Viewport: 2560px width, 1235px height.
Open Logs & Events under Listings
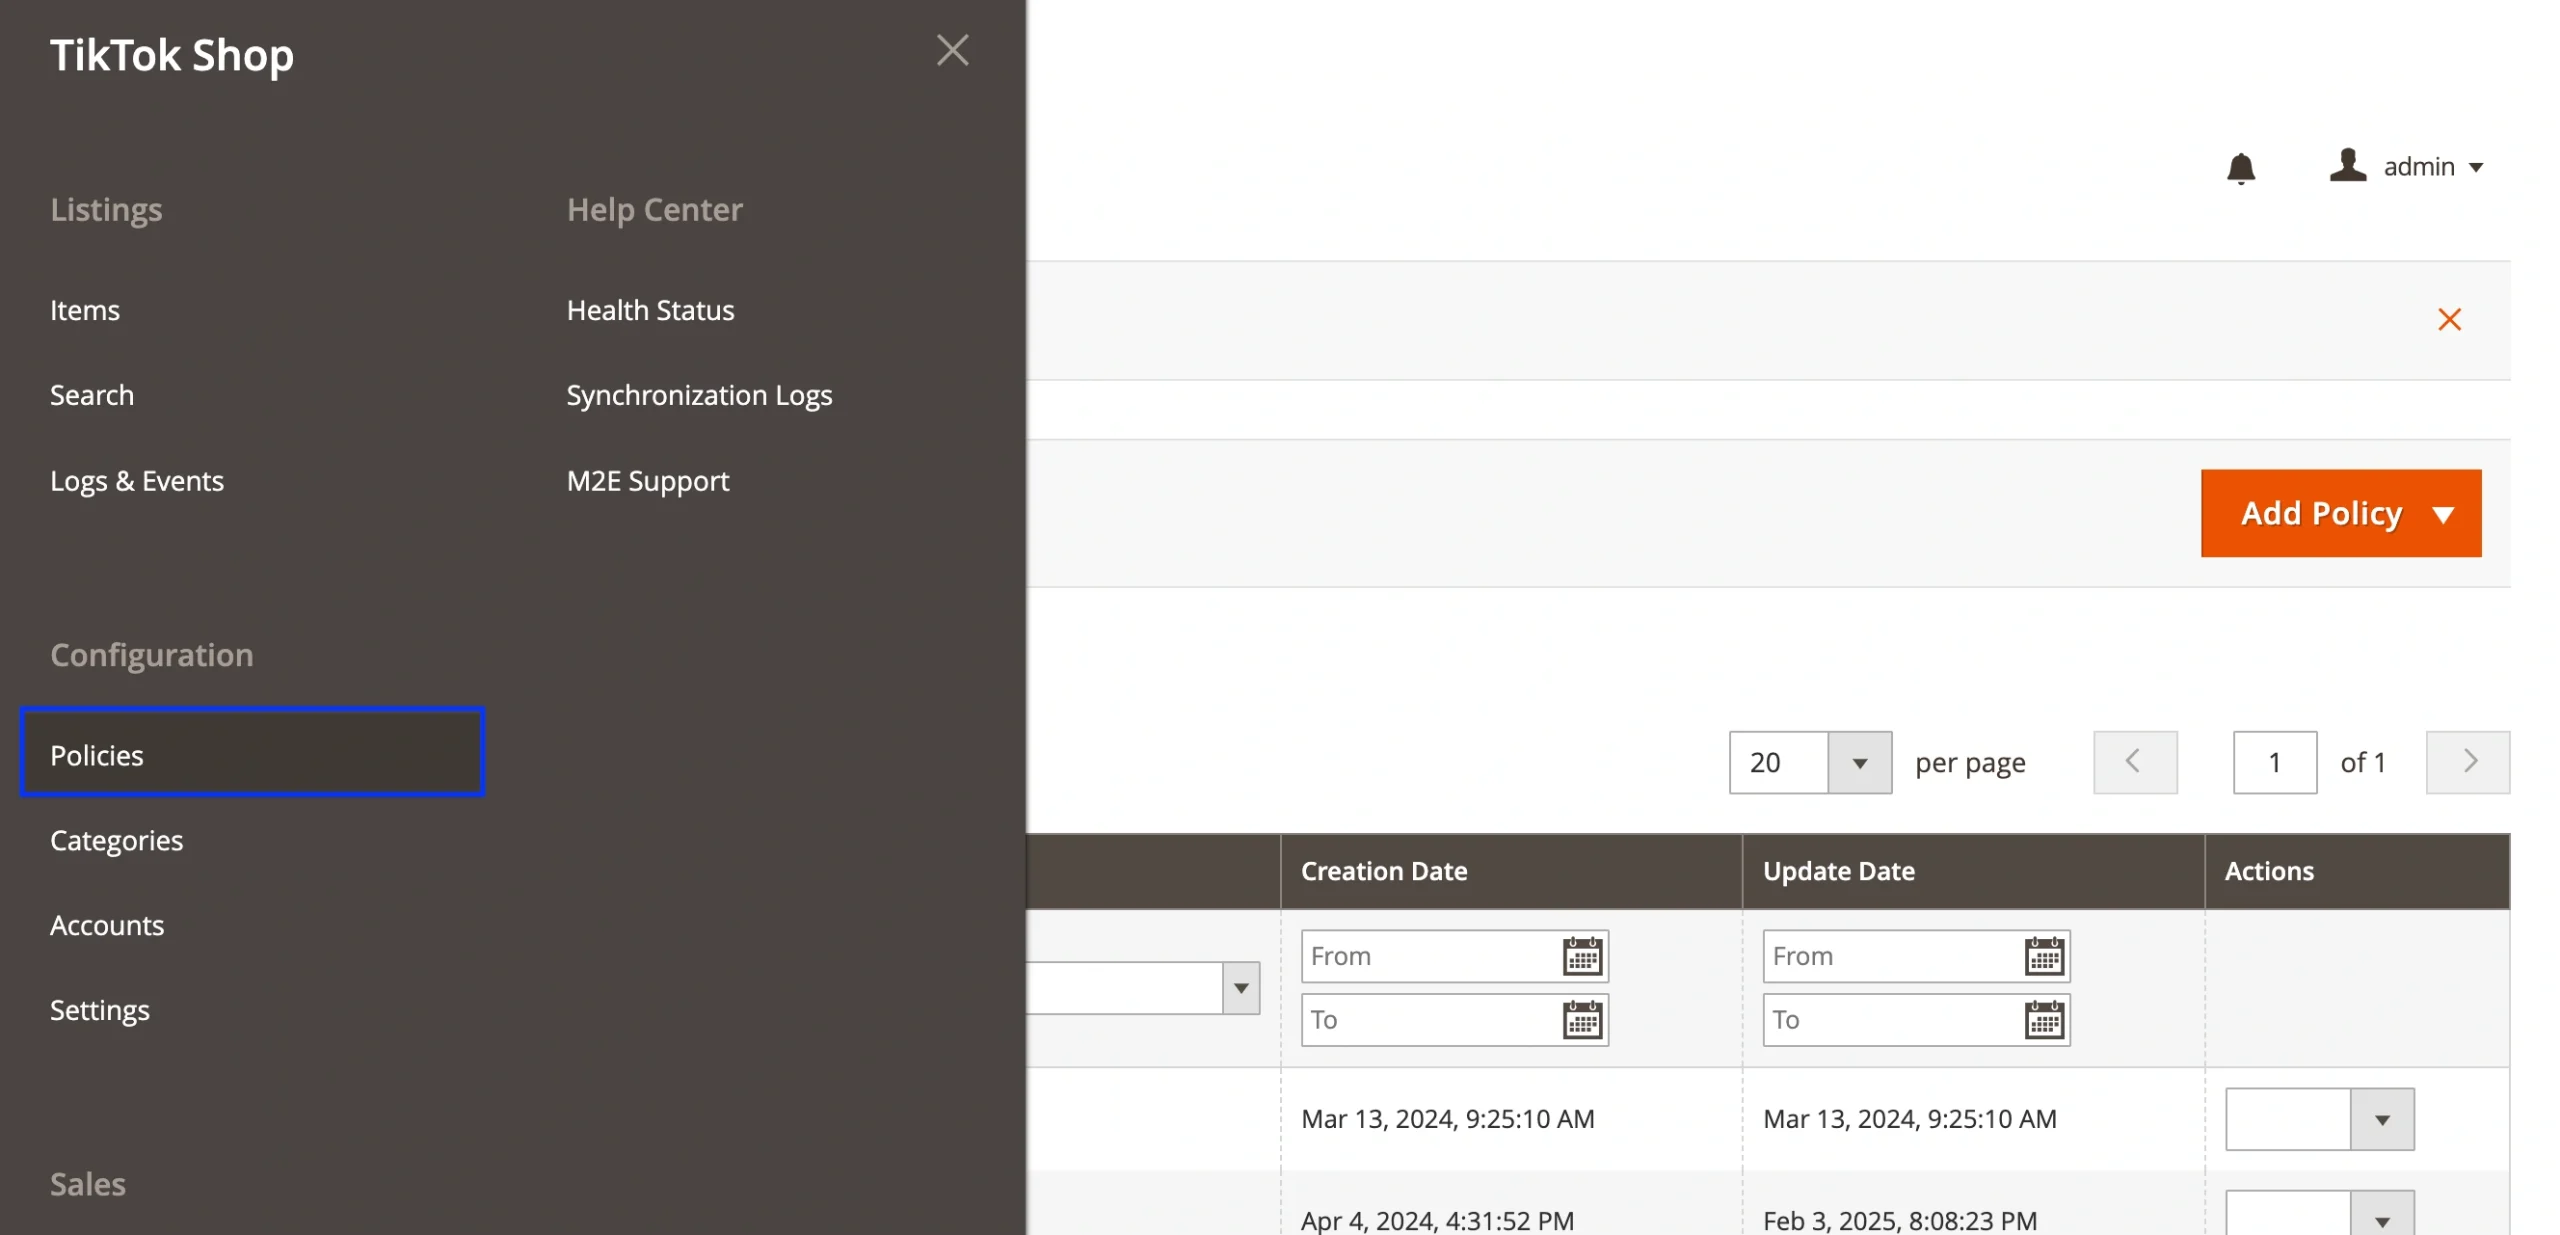click(x=137, y=481)
